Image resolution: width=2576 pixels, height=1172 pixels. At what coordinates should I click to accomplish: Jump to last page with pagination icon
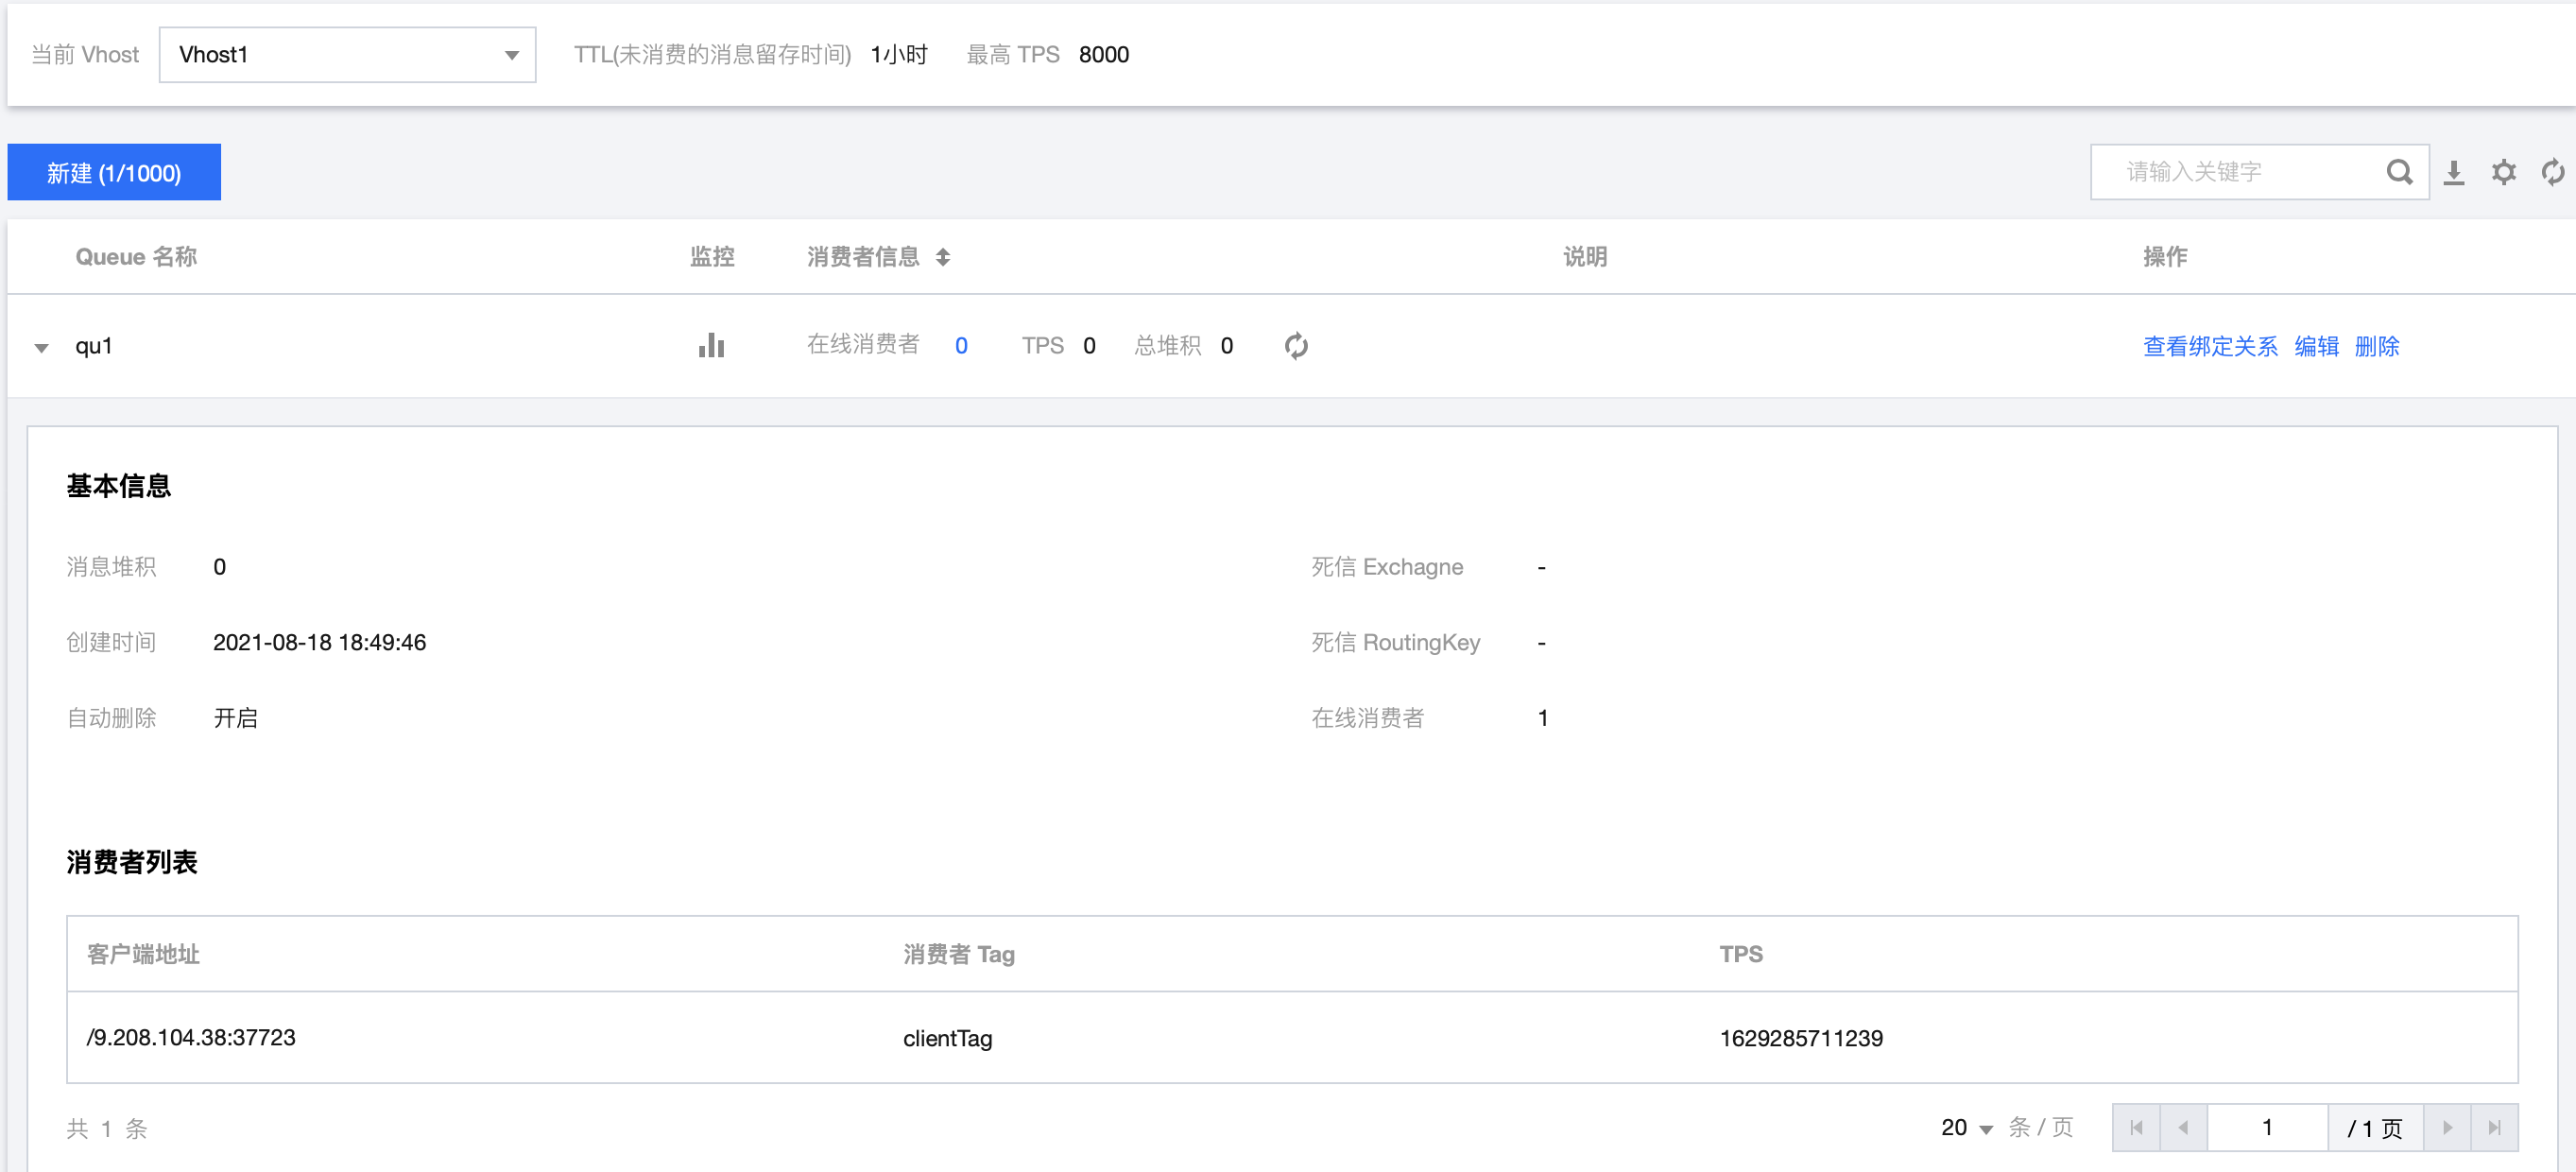2496,1127
